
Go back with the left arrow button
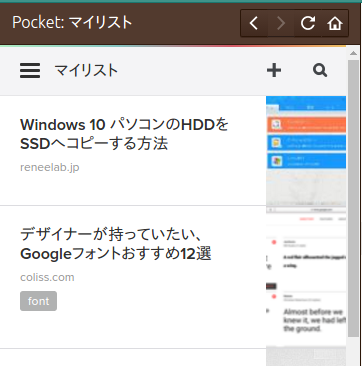click(254, 23)
